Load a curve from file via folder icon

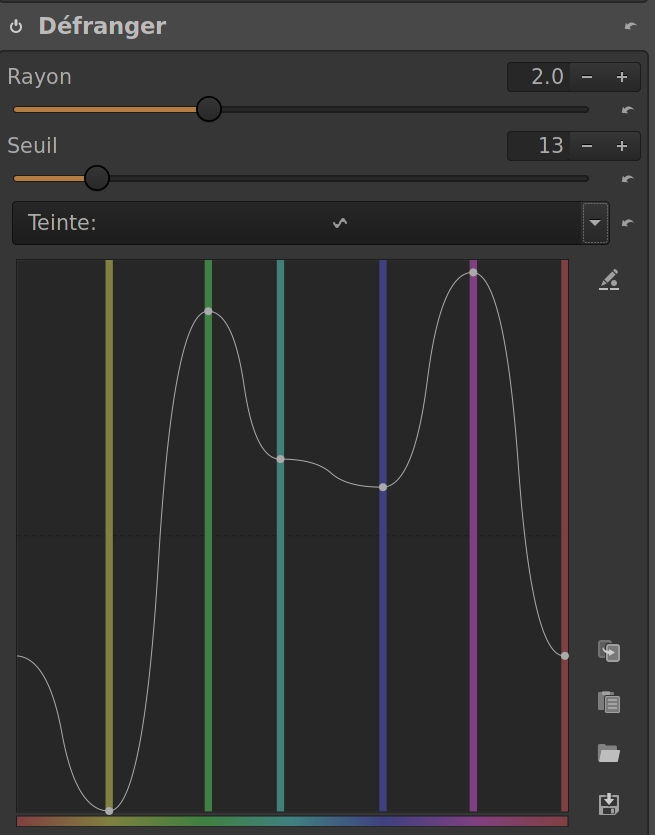click(x=609, y=753)
